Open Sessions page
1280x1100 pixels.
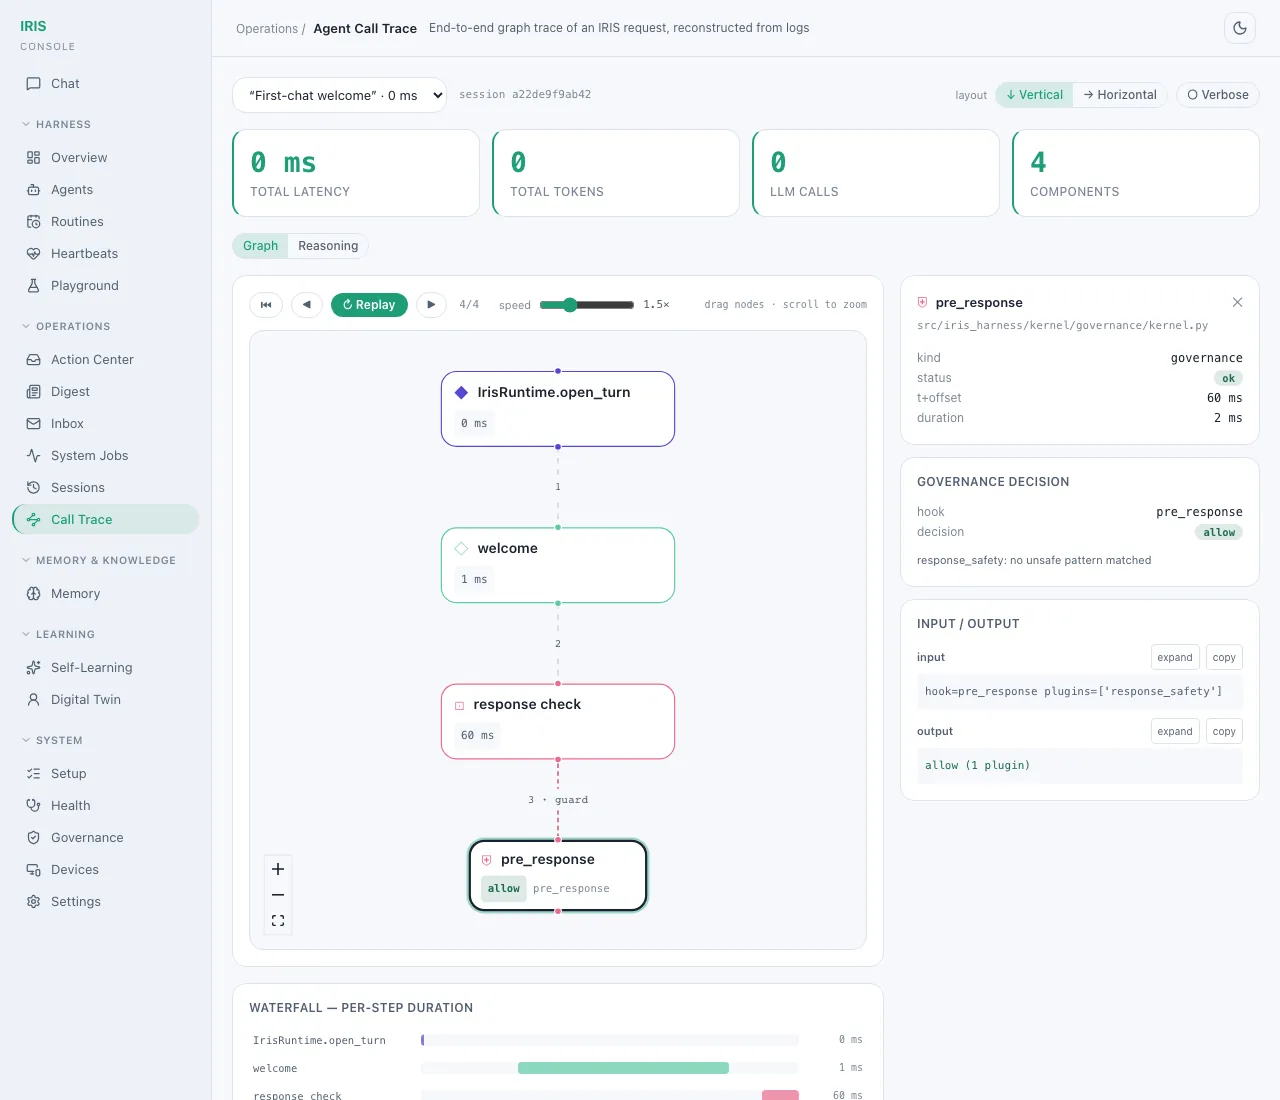tap(106, 488)
